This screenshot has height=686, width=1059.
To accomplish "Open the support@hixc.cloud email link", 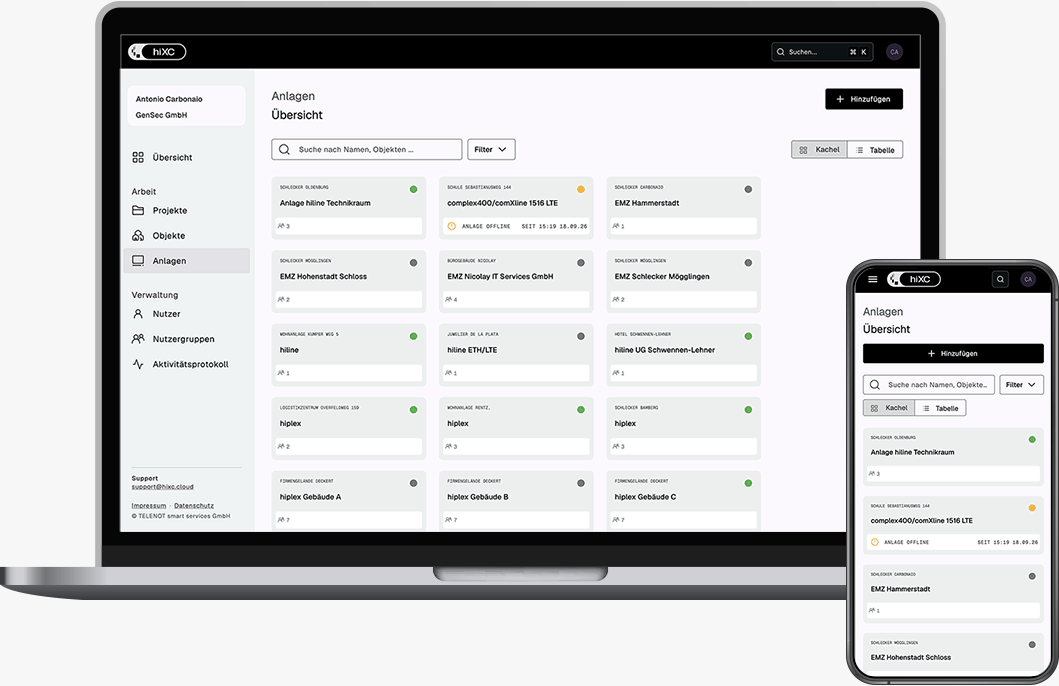I will [162, 487].
